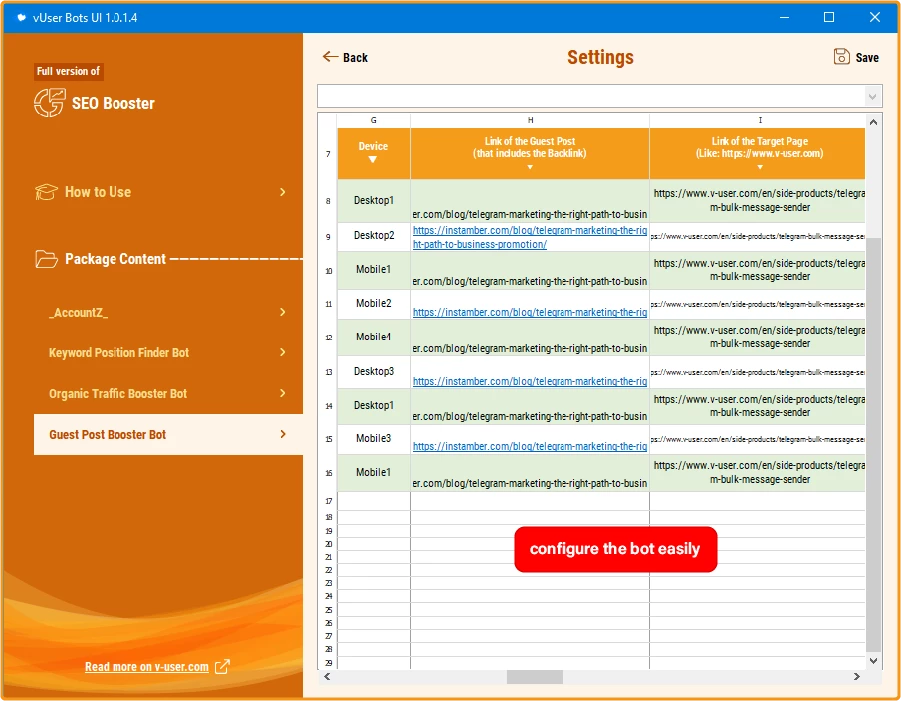Screen dimensions: 901x701
Task: Select row header 8
Action: click(x=328, y=201)
